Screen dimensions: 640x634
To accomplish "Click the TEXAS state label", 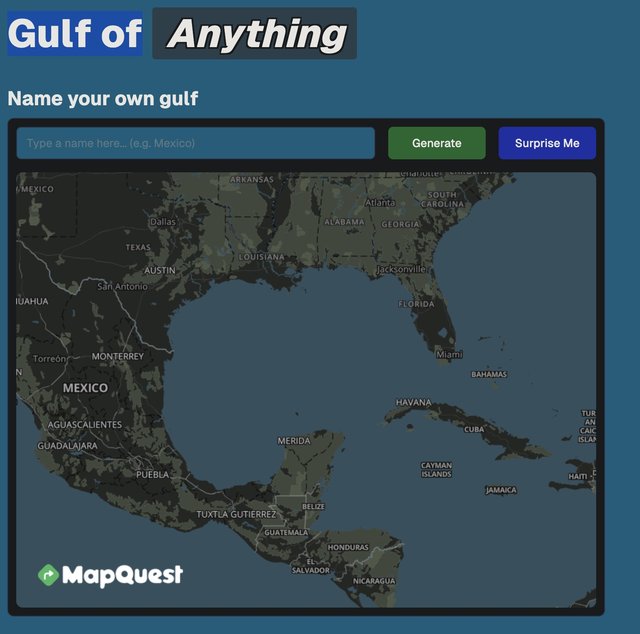I will pyautogui.click(x=138, y=247).
